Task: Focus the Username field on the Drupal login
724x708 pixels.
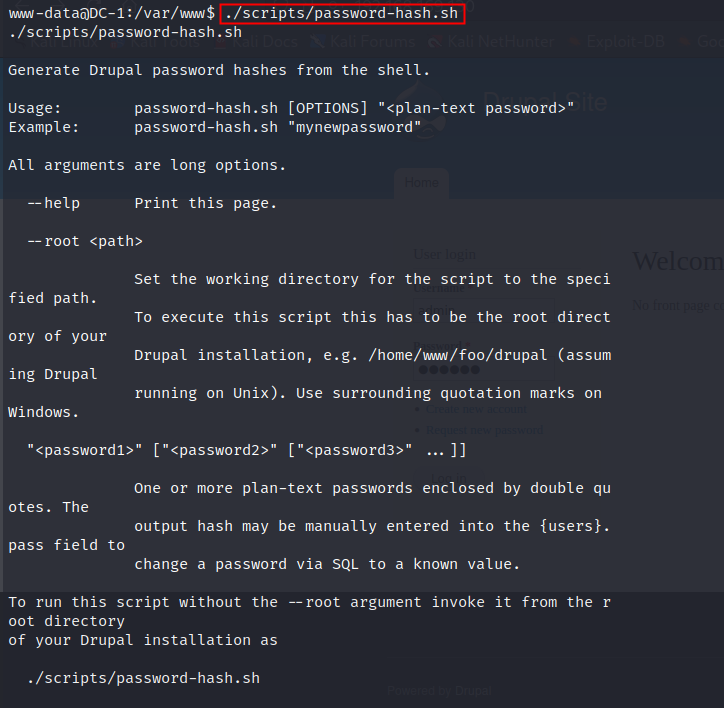Action: [x=484, y=310]
